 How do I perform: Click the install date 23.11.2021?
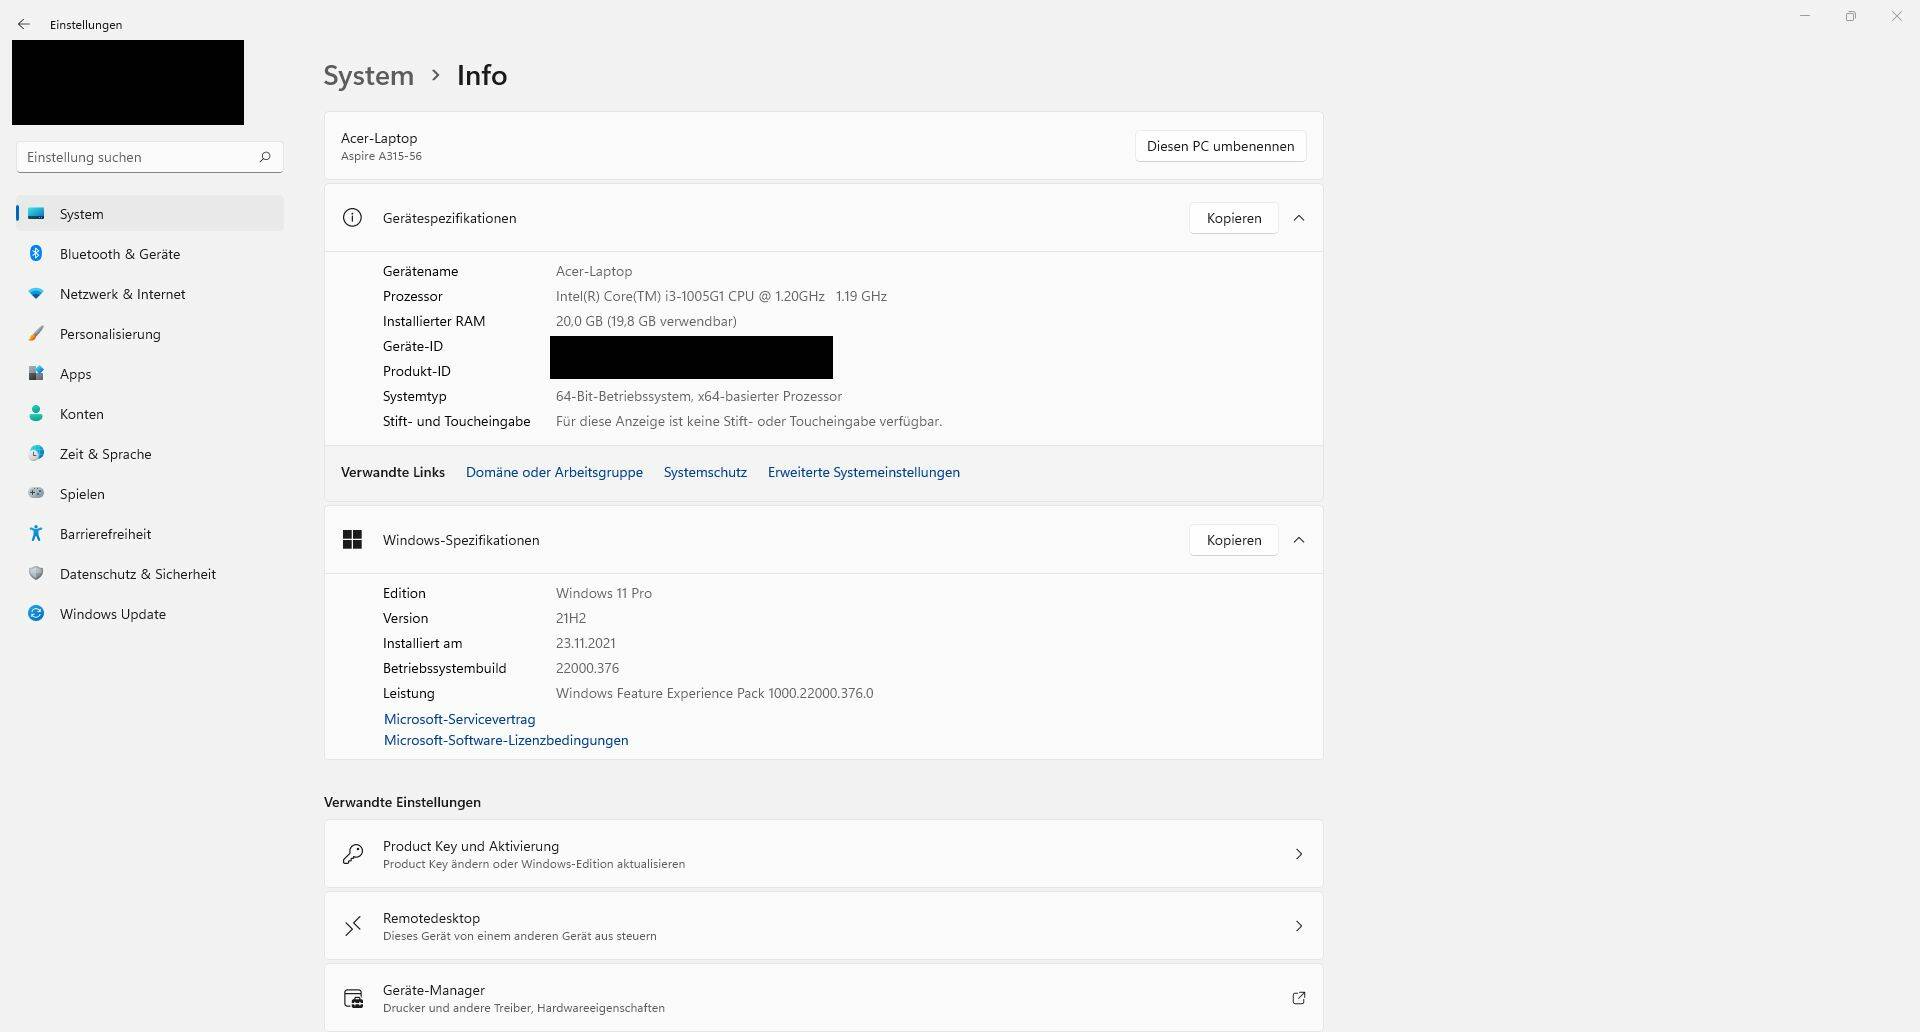click(586, 643)
